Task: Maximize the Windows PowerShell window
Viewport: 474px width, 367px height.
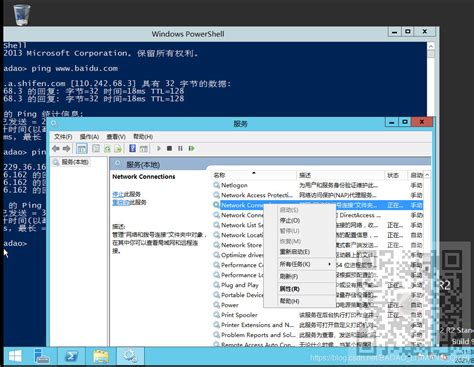Action: click(408, 32)
